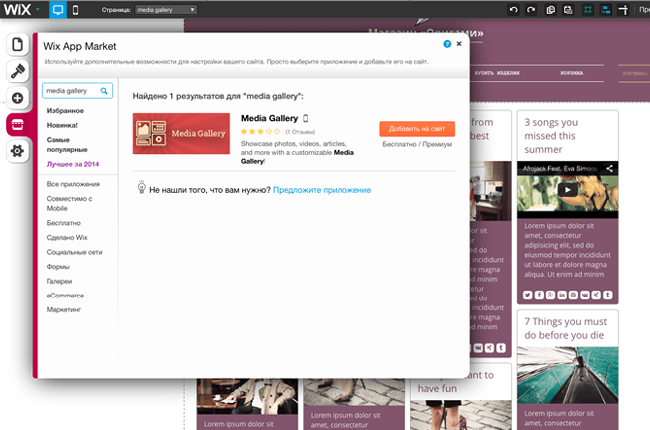This screenshot has height=430, width=650.
Task: Open the App Market sidebar icon
Action: [x=17, y=124]
